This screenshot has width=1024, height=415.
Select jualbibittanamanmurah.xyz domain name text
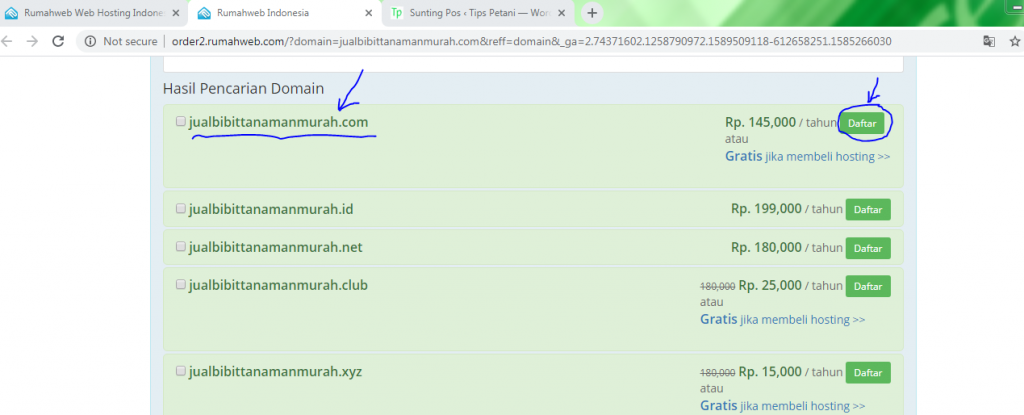(275, 372)
